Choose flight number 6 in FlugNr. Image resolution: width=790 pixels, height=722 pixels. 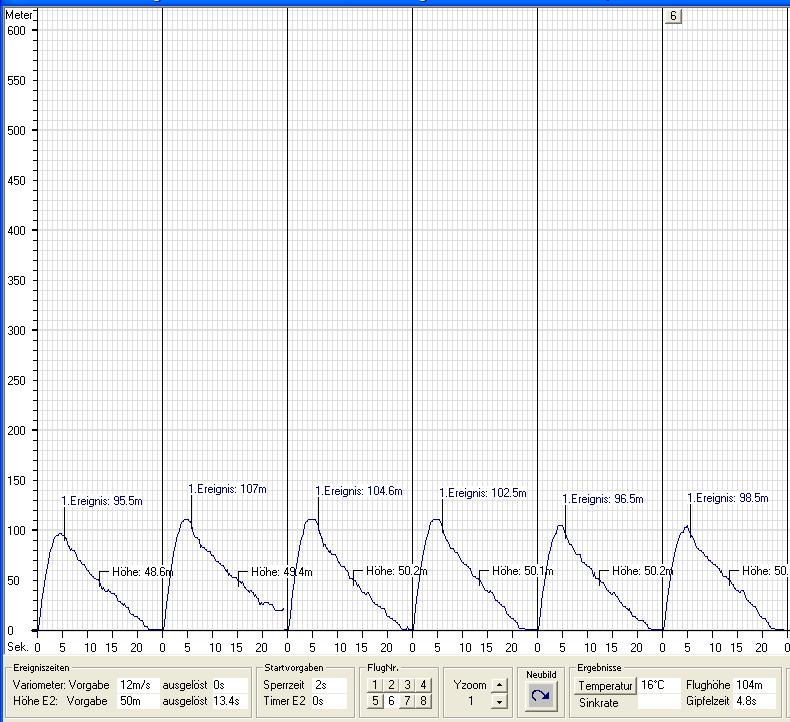[x=391, y=701]
